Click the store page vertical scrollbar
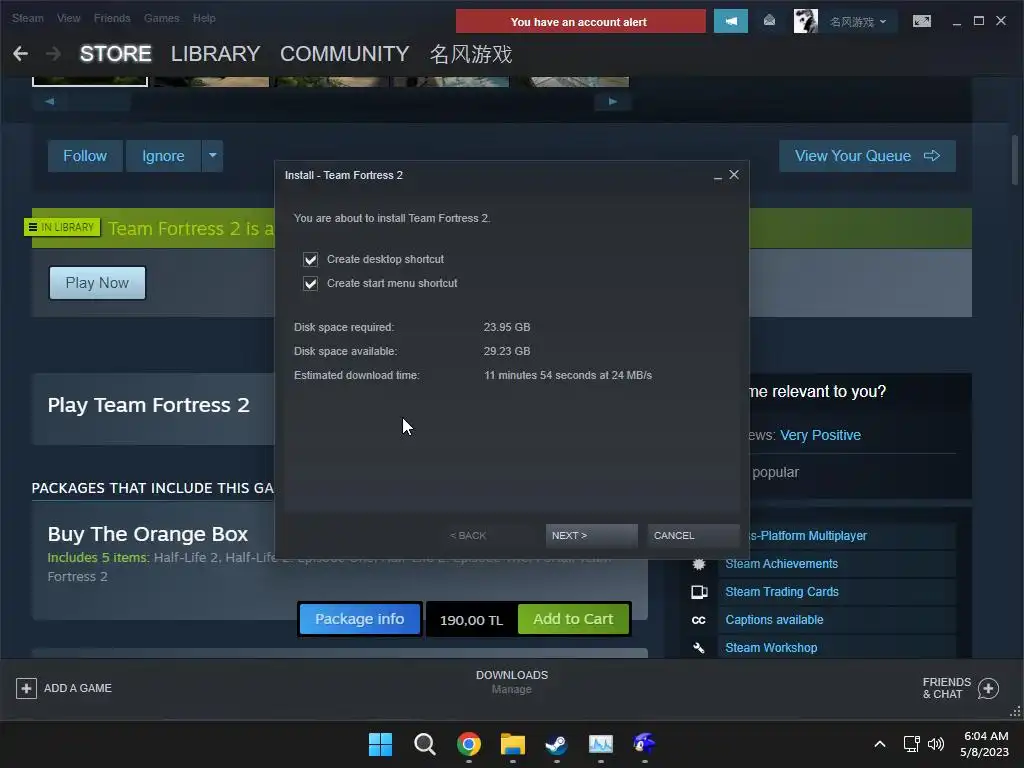The image size is (1024, 768). pyautogui.click(x=1015, y=160)
